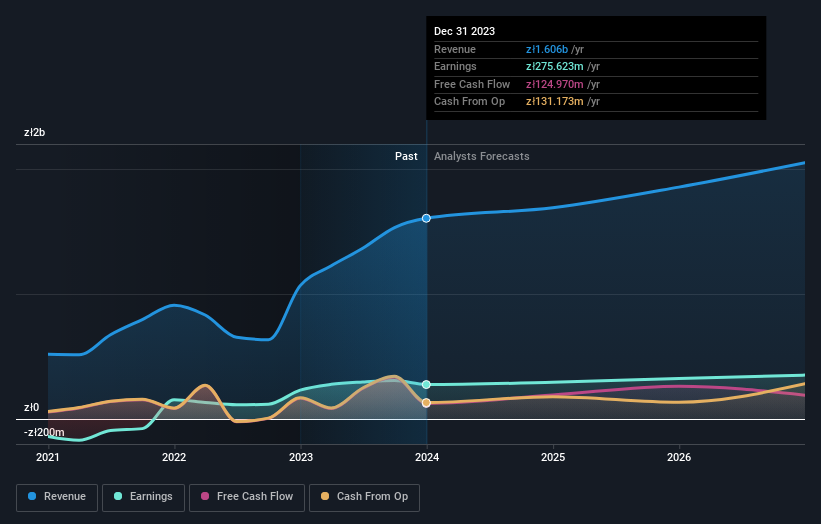Click the Earnings data point at 2024
Image resolution: width=821 pixels, height=524 pixels.
coord(426,384)
